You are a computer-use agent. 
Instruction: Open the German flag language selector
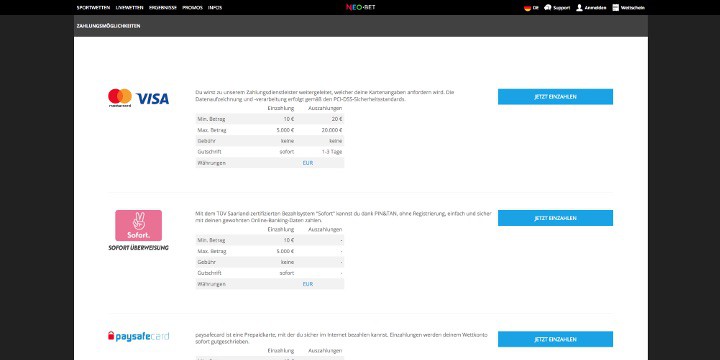pyautogui.click(x=527, y=8)
